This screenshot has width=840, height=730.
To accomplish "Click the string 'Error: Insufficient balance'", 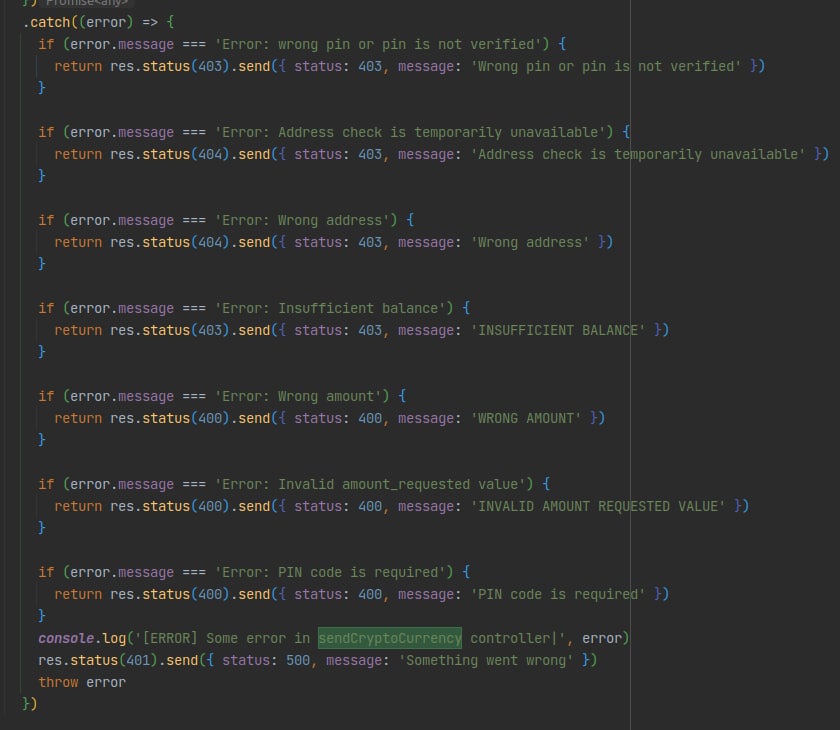I will pos(330,308).
